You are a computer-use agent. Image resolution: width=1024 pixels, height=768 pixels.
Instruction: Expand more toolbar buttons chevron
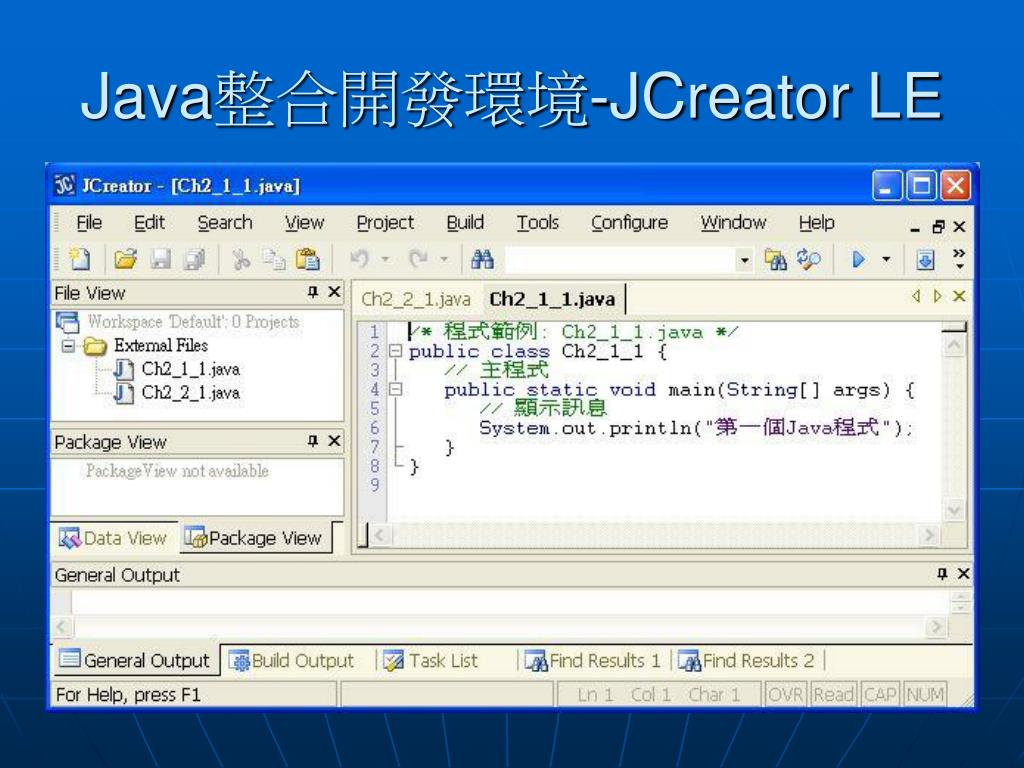[959, 259]
